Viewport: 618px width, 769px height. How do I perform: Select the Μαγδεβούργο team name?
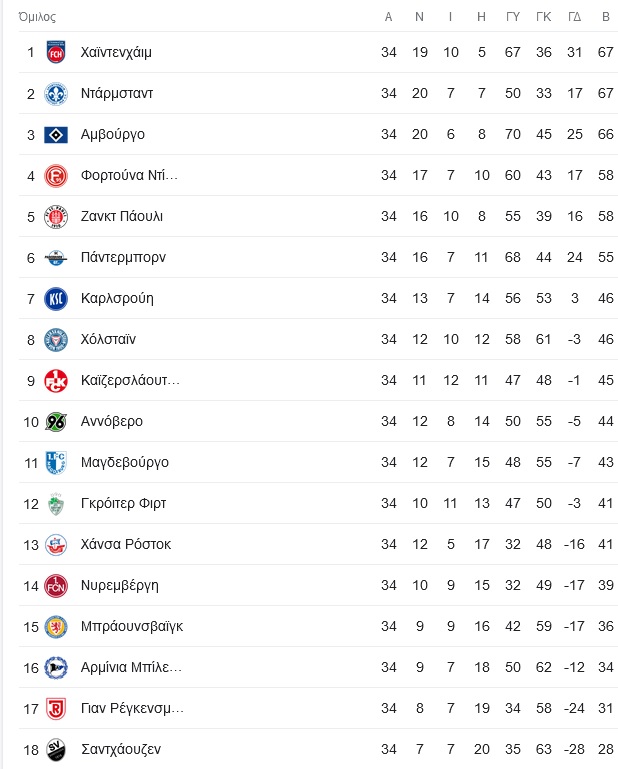pos(125,462)
